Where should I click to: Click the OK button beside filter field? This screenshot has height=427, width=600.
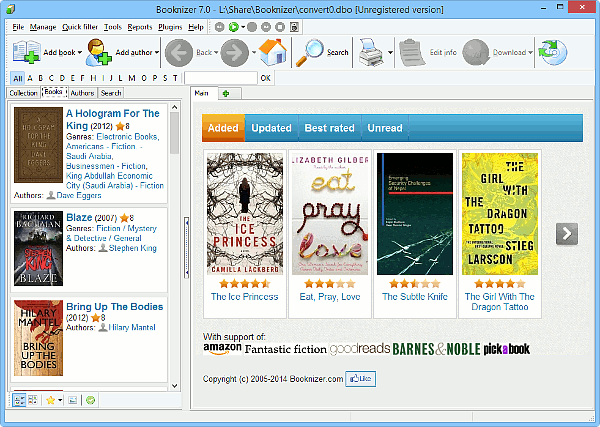(x=266, y=78)
